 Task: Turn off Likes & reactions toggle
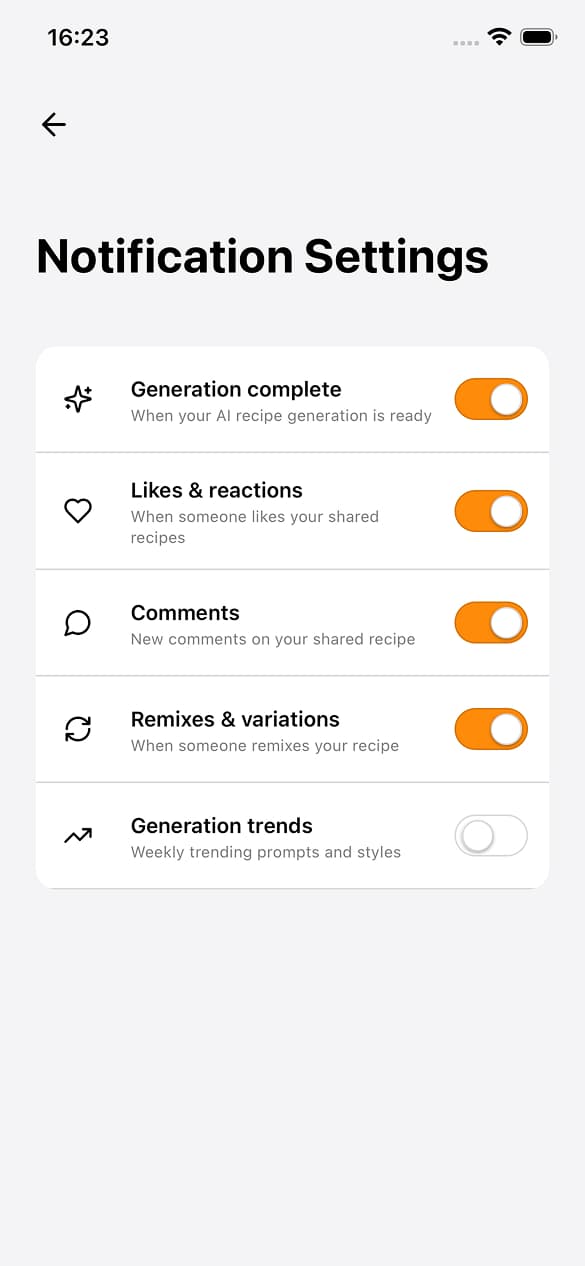(x=490, y=510)
